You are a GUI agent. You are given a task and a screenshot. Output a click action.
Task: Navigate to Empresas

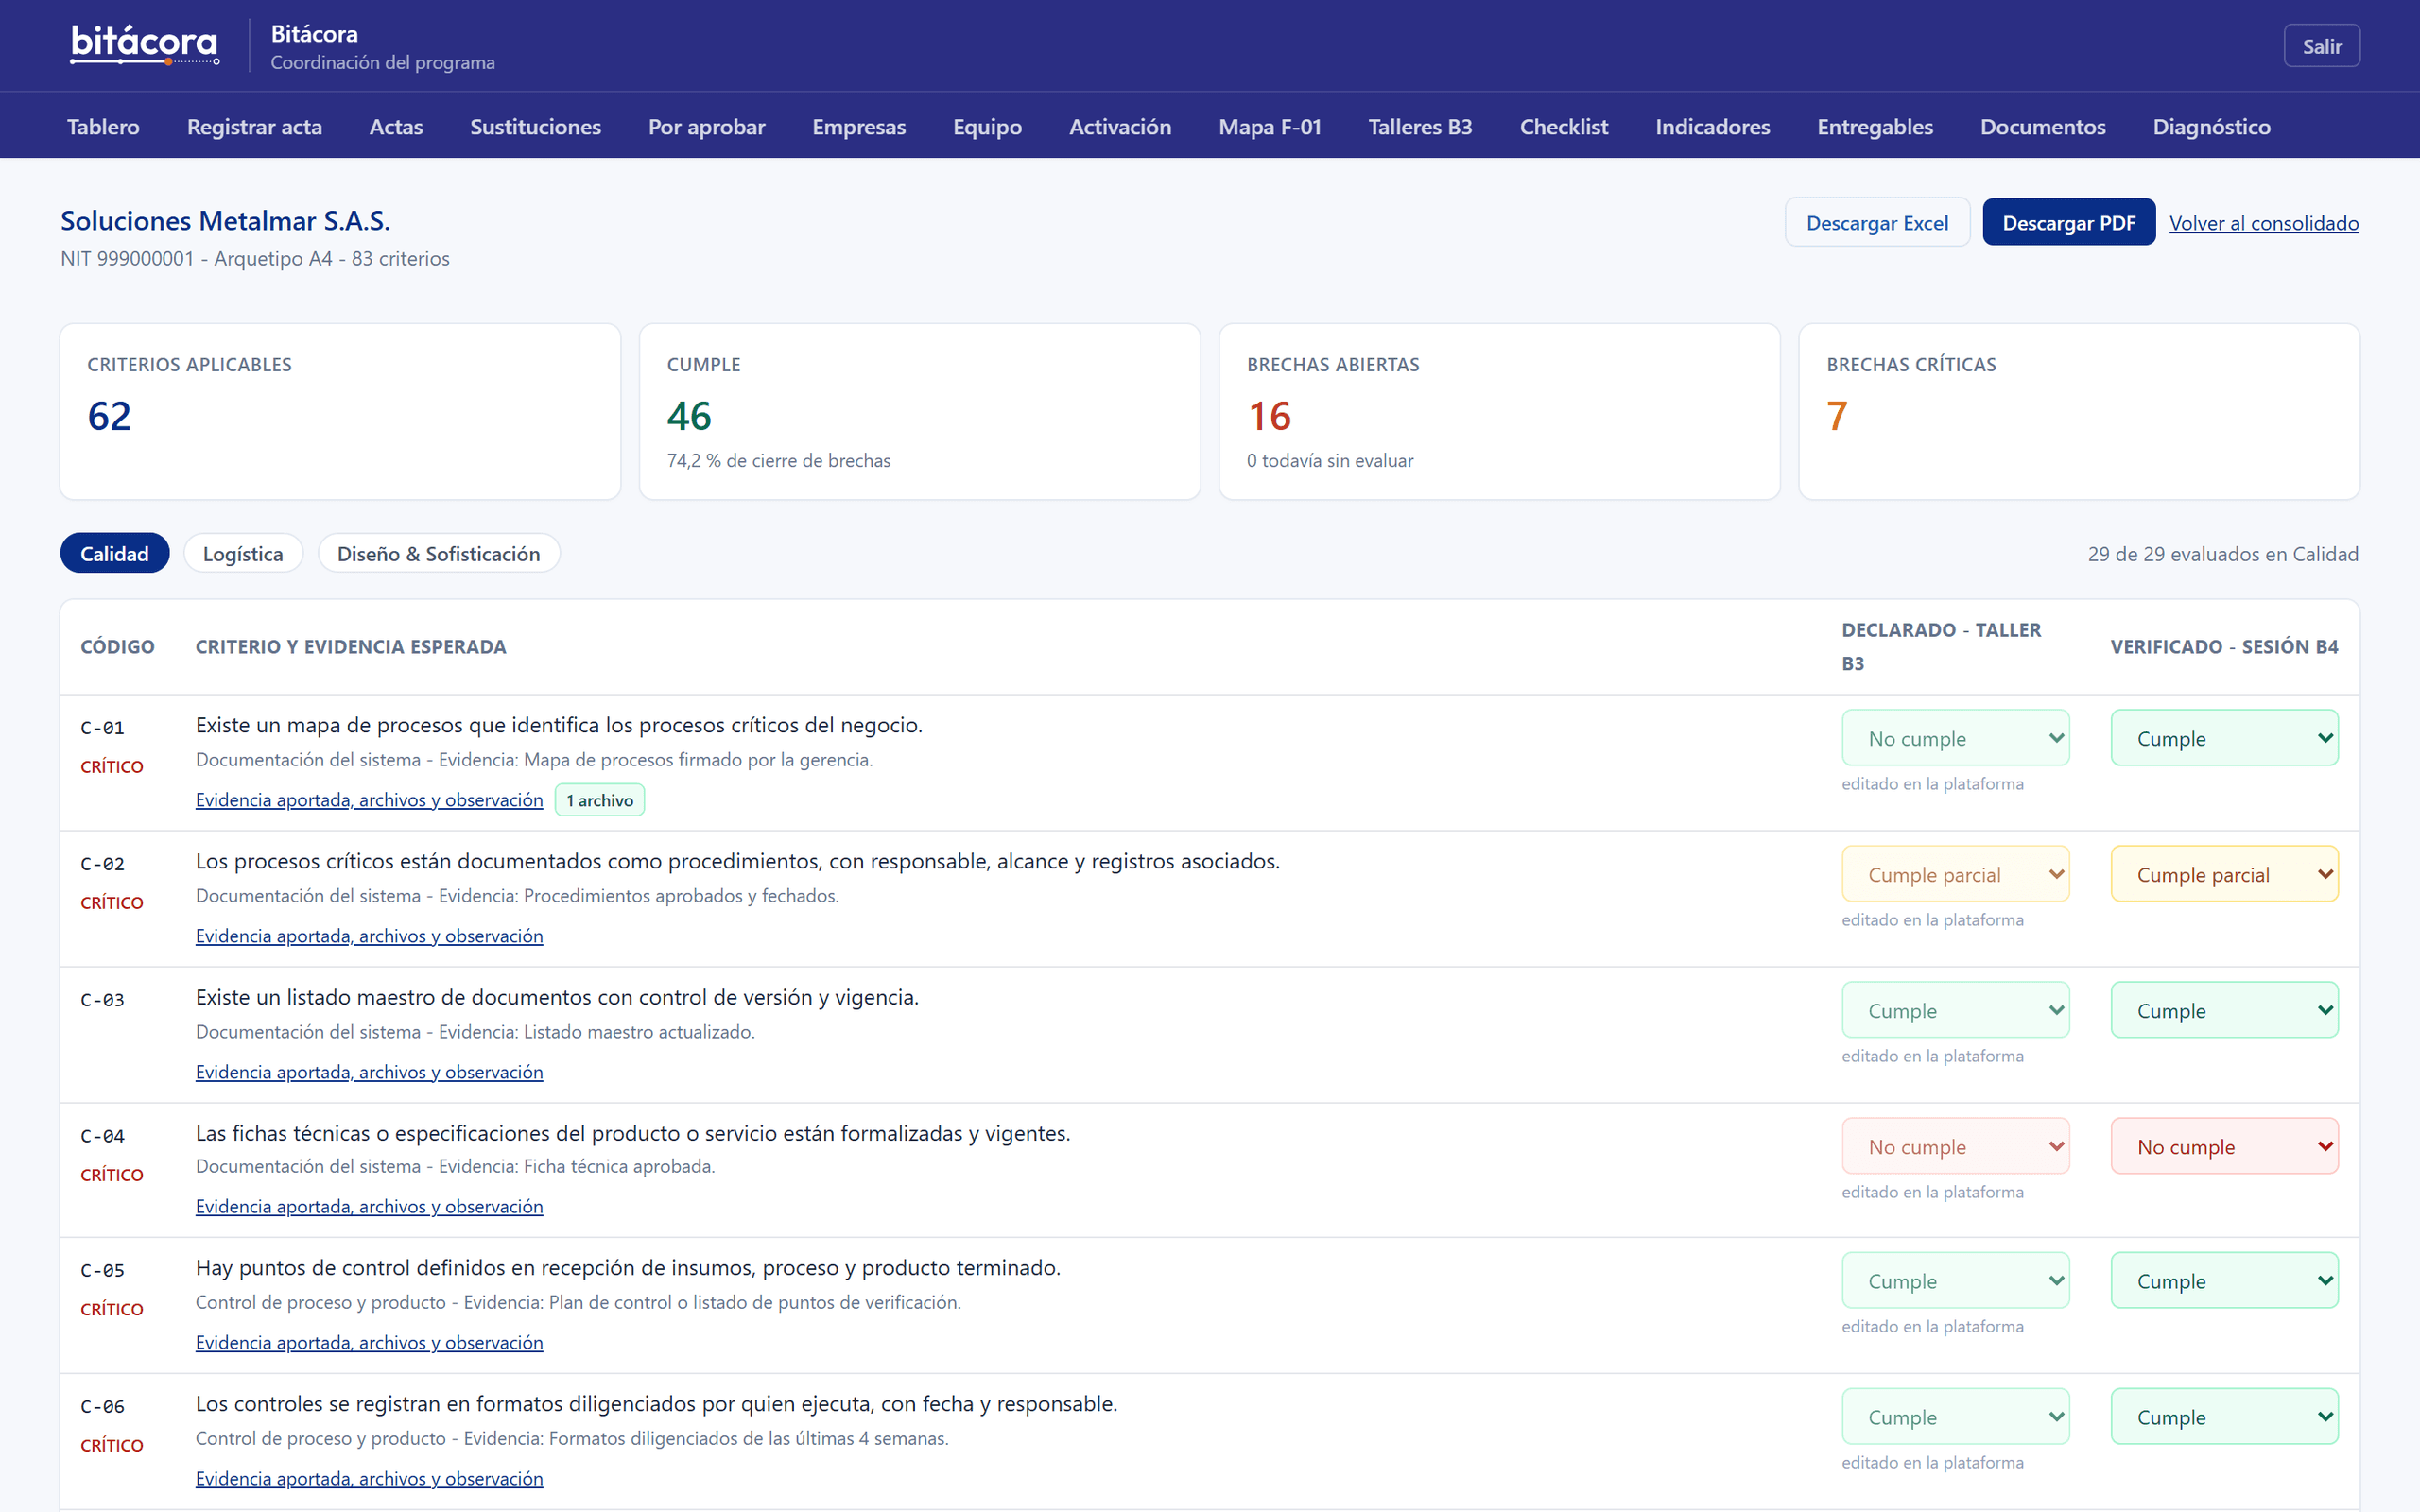pyautogui.click(x=858, y=127)
